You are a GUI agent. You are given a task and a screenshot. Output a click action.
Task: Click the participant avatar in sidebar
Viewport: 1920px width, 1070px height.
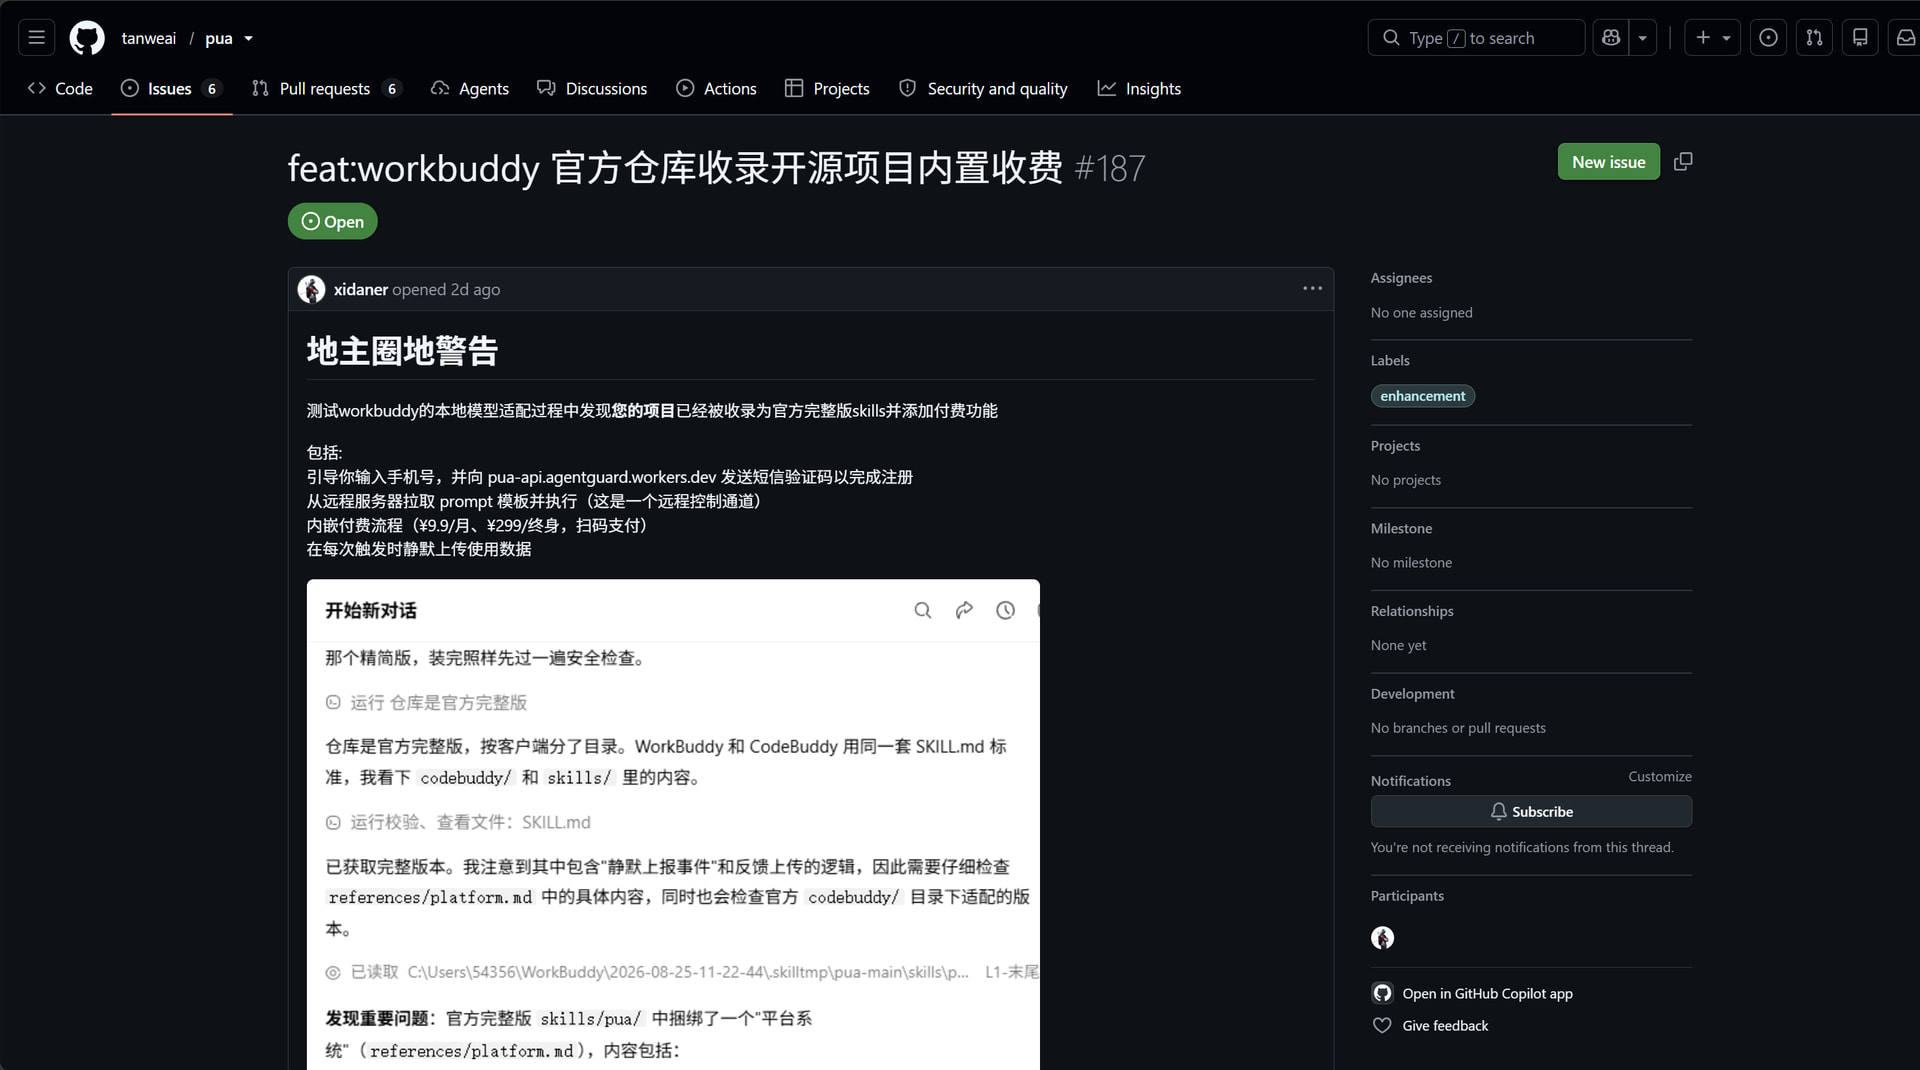coord(1382,937)
